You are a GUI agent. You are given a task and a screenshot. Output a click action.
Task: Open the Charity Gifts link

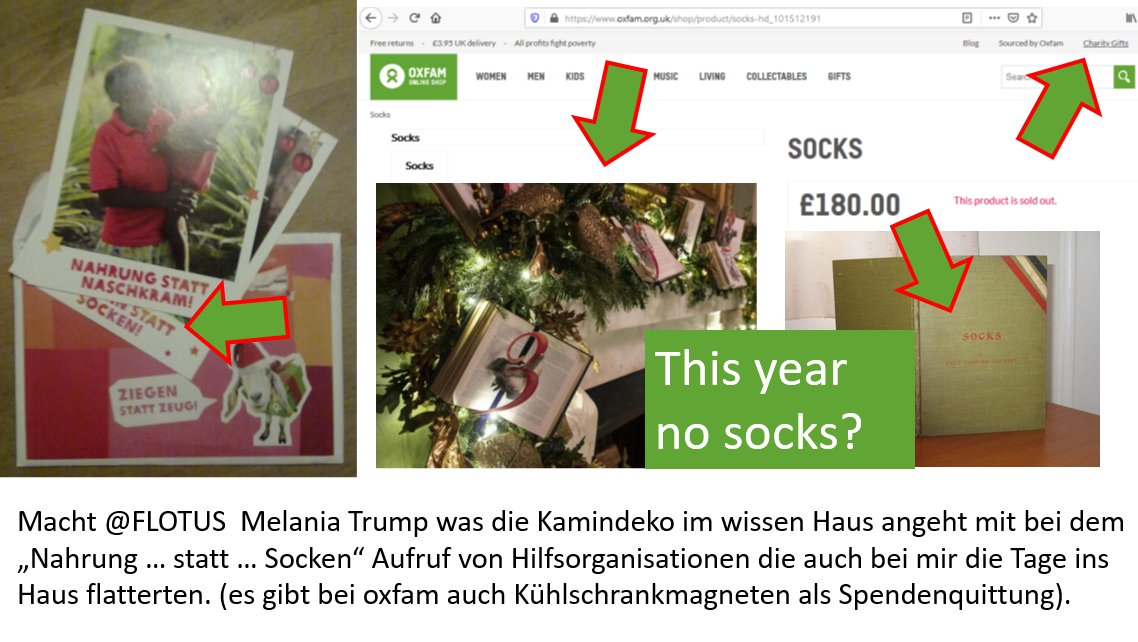point(1105,44)
